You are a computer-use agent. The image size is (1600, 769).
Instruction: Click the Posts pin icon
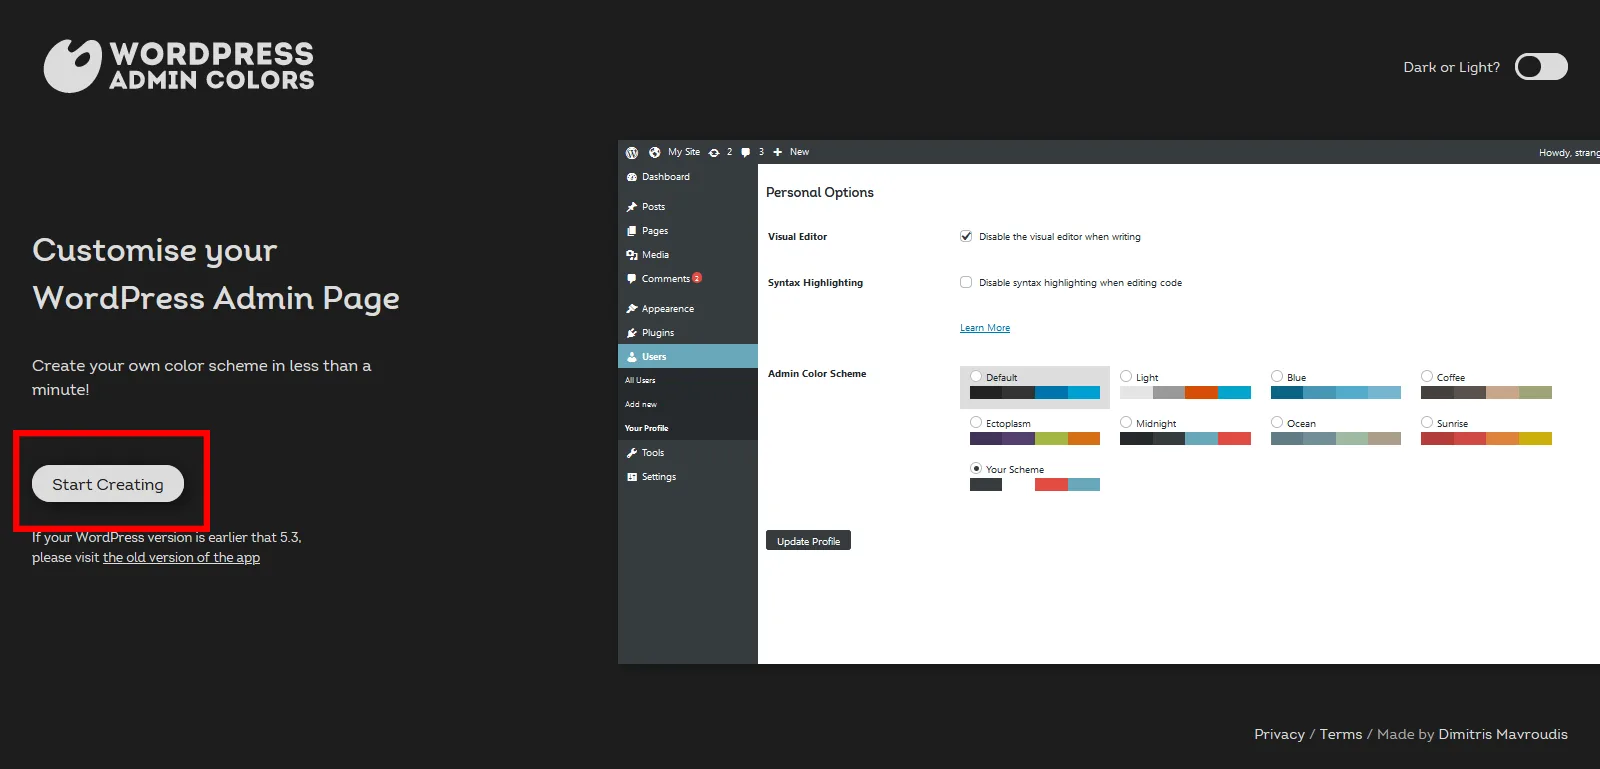click(x=632, y=207)
